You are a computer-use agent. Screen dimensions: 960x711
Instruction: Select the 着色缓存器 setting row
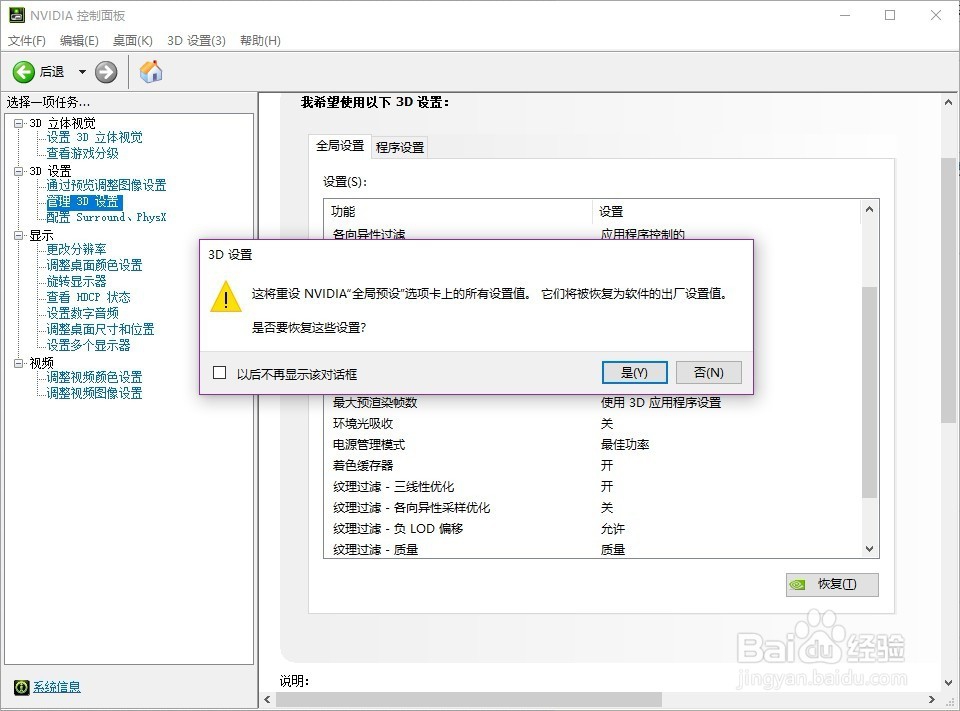point(592,465)
